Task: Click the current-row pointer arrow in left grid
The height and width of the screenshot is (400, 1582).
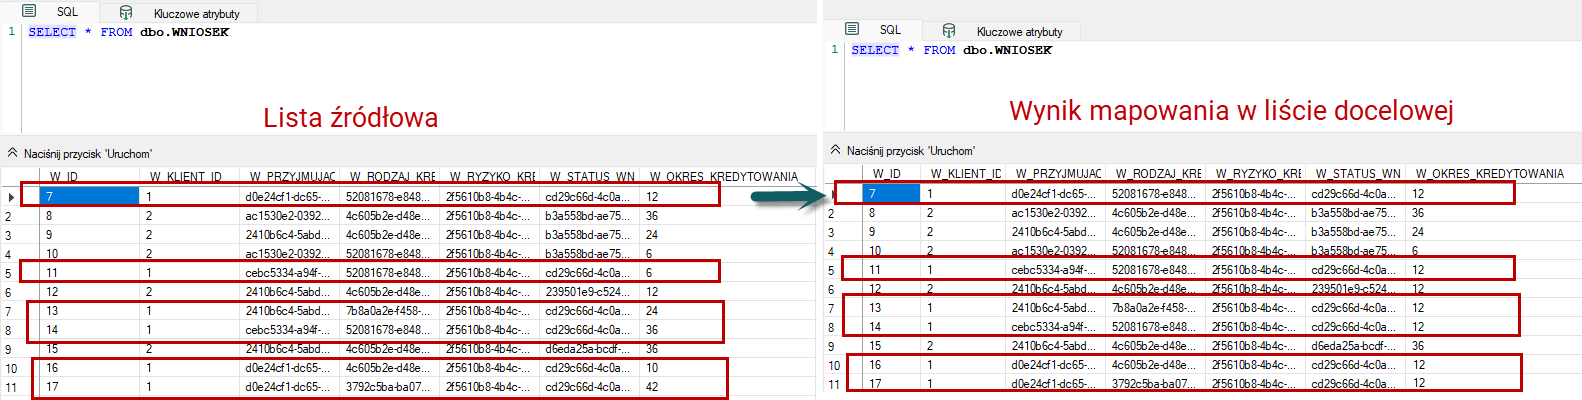Action: [x=11, y=197]
